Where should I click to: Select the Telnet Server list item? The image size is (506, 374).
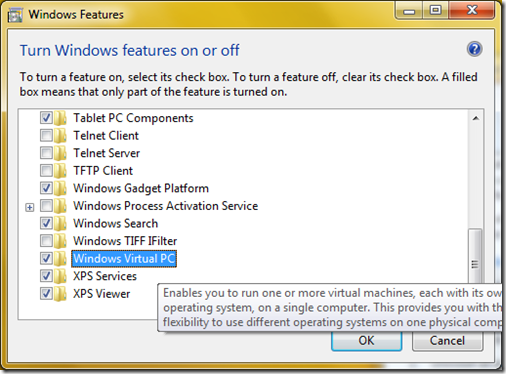click(x=106, y=153)
